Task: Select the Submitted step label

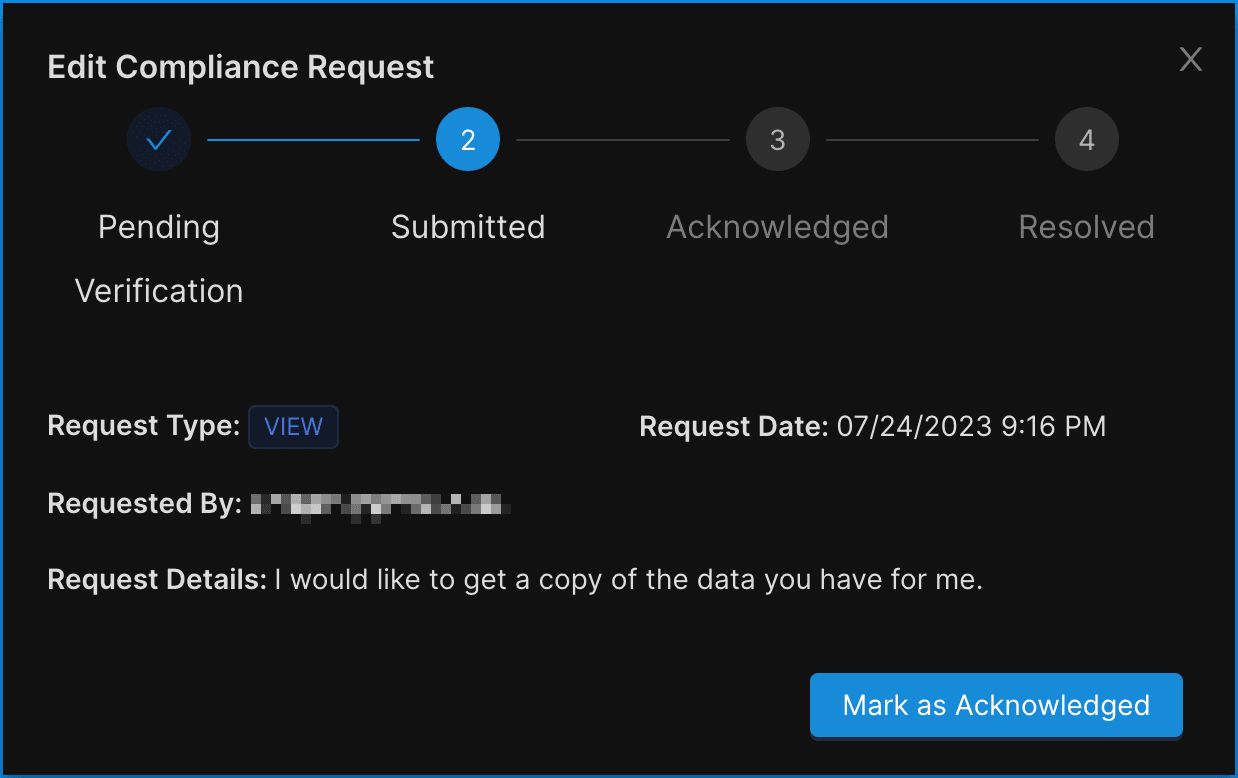Action: tap(468, 227)
